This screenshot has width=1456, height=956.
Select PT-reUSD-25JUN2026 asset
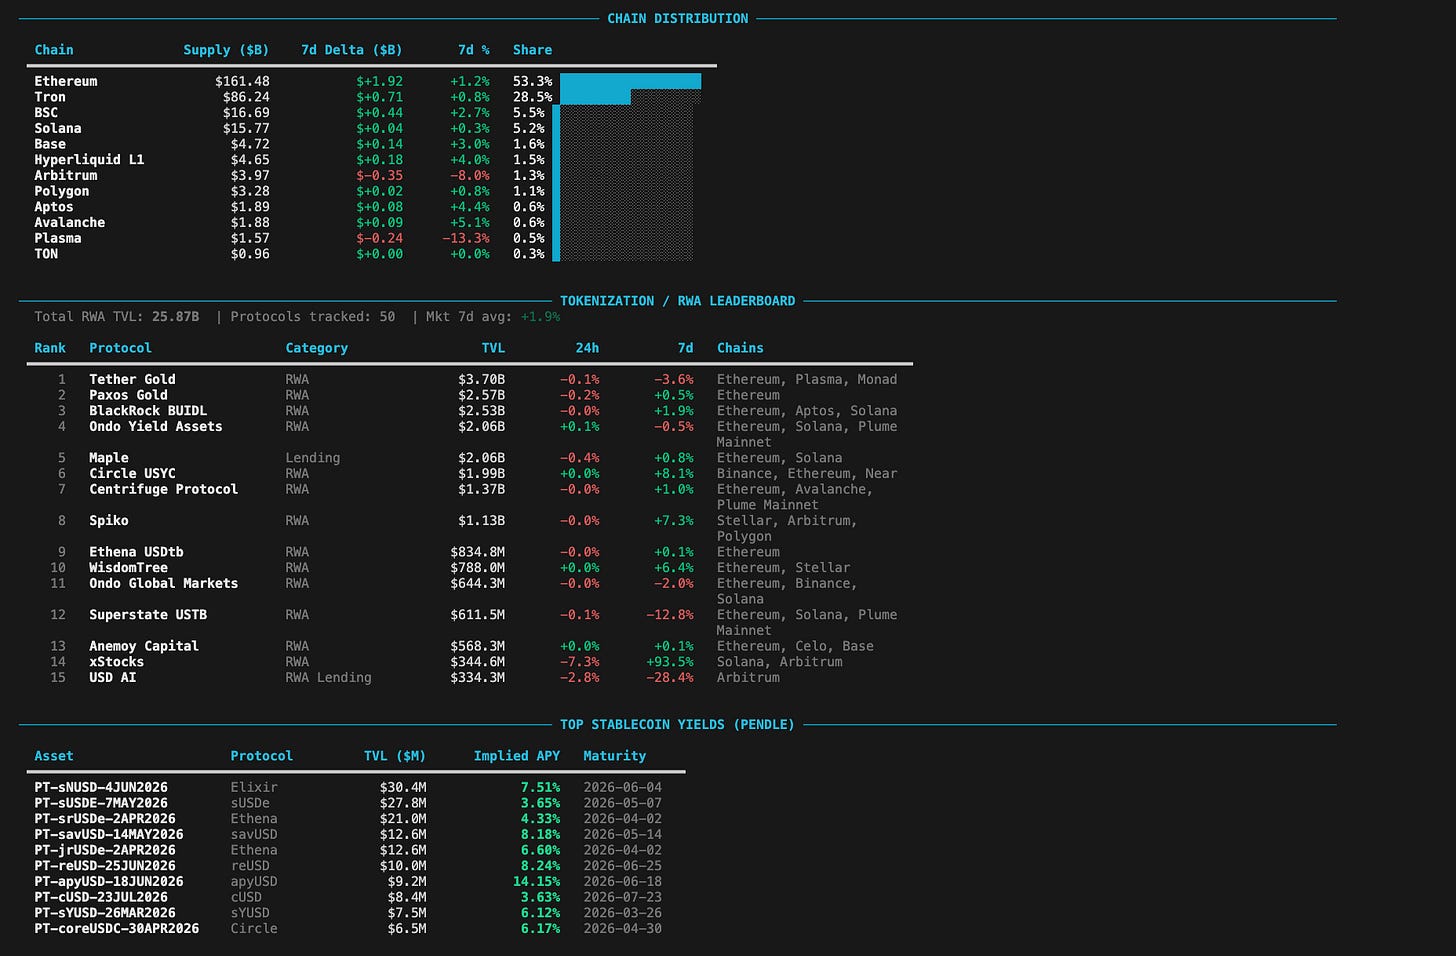[x=105, y=866]
